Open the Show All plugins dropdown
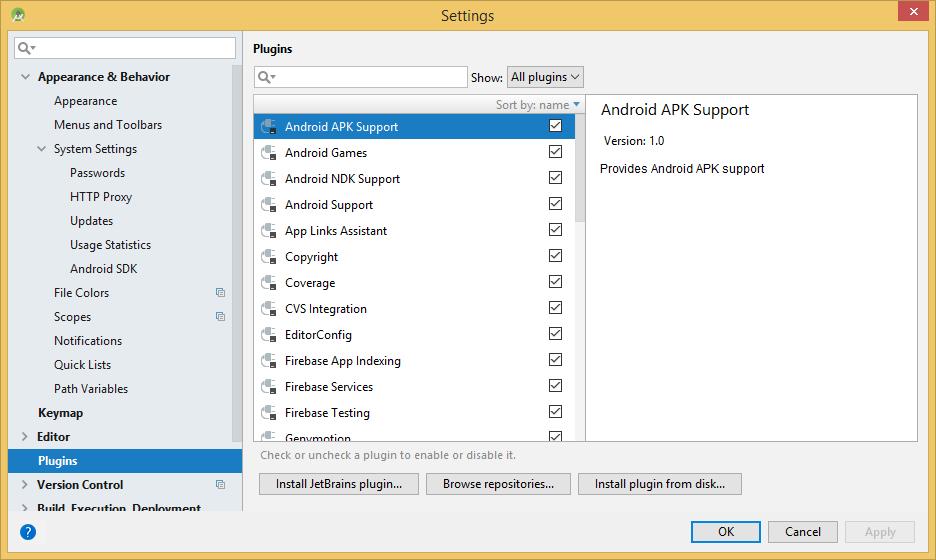936x560 pixels. pos(545,77)
